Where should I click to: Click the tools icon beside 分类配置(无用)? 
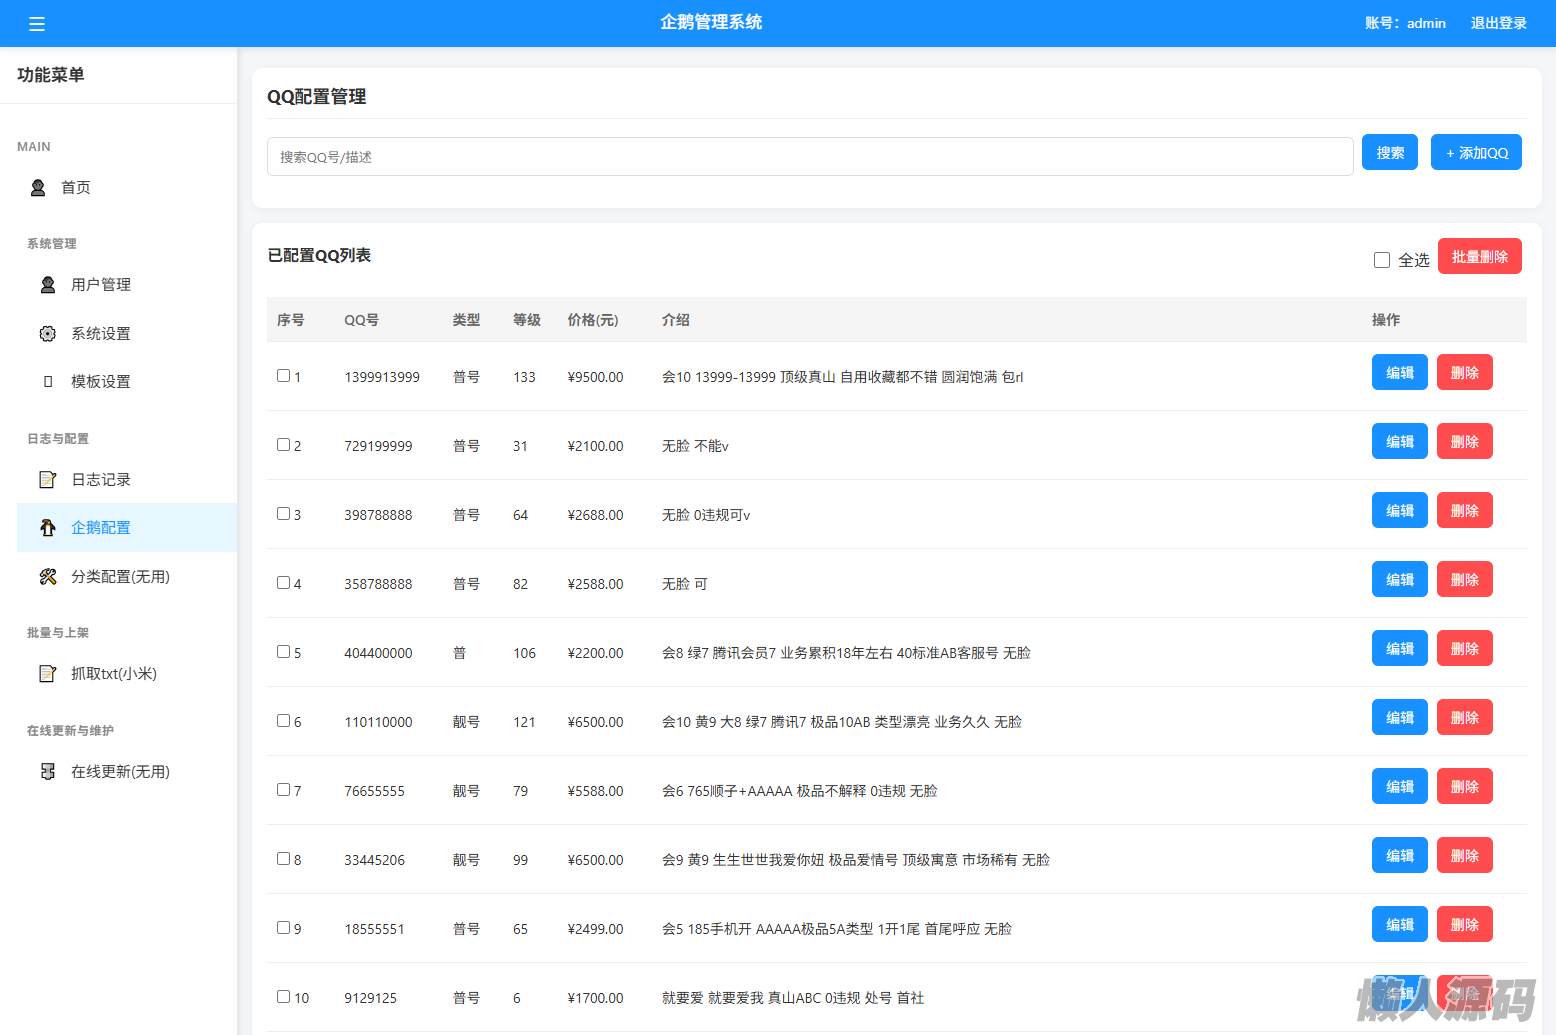pos(47,577)
